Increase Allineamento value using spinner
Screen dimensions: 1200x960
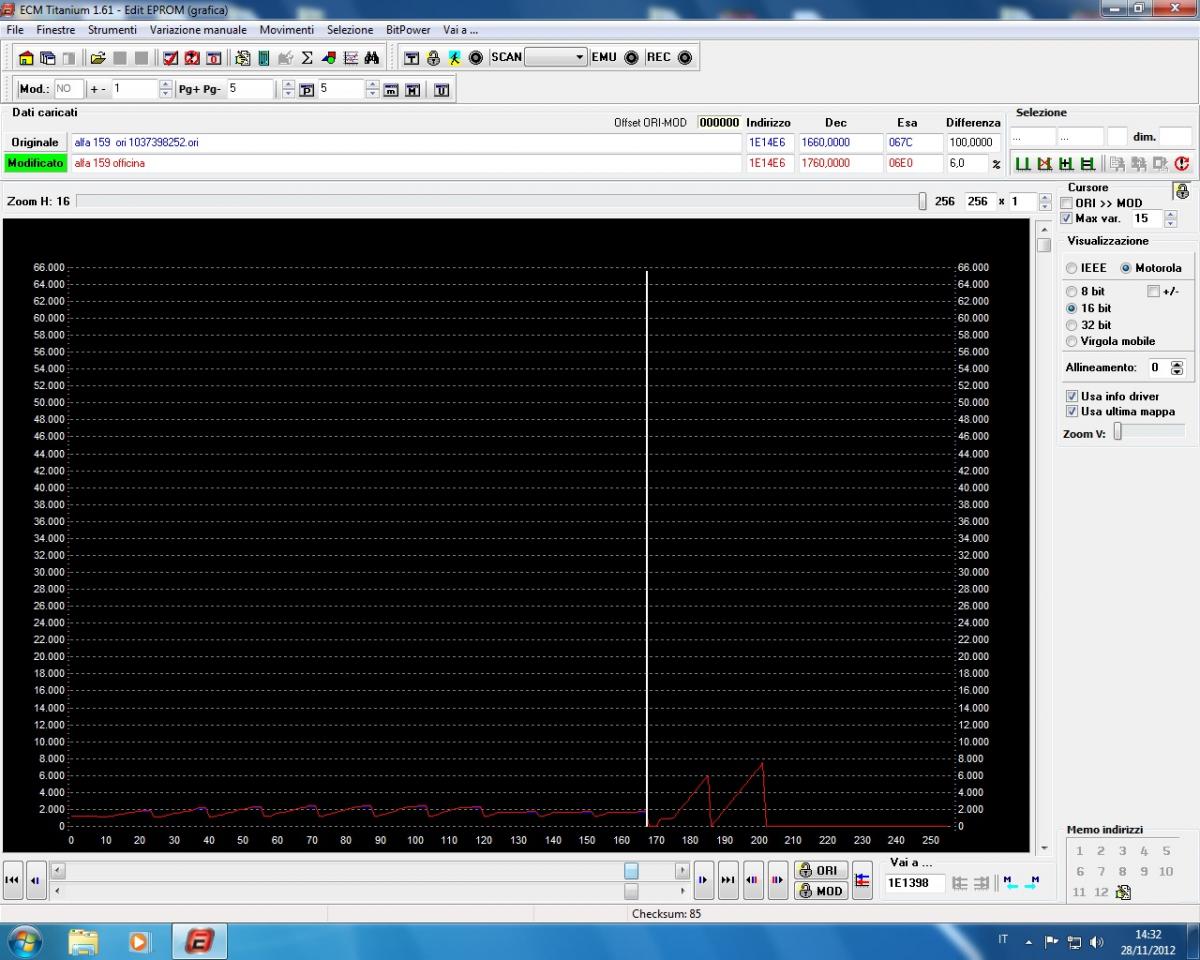1176,364
